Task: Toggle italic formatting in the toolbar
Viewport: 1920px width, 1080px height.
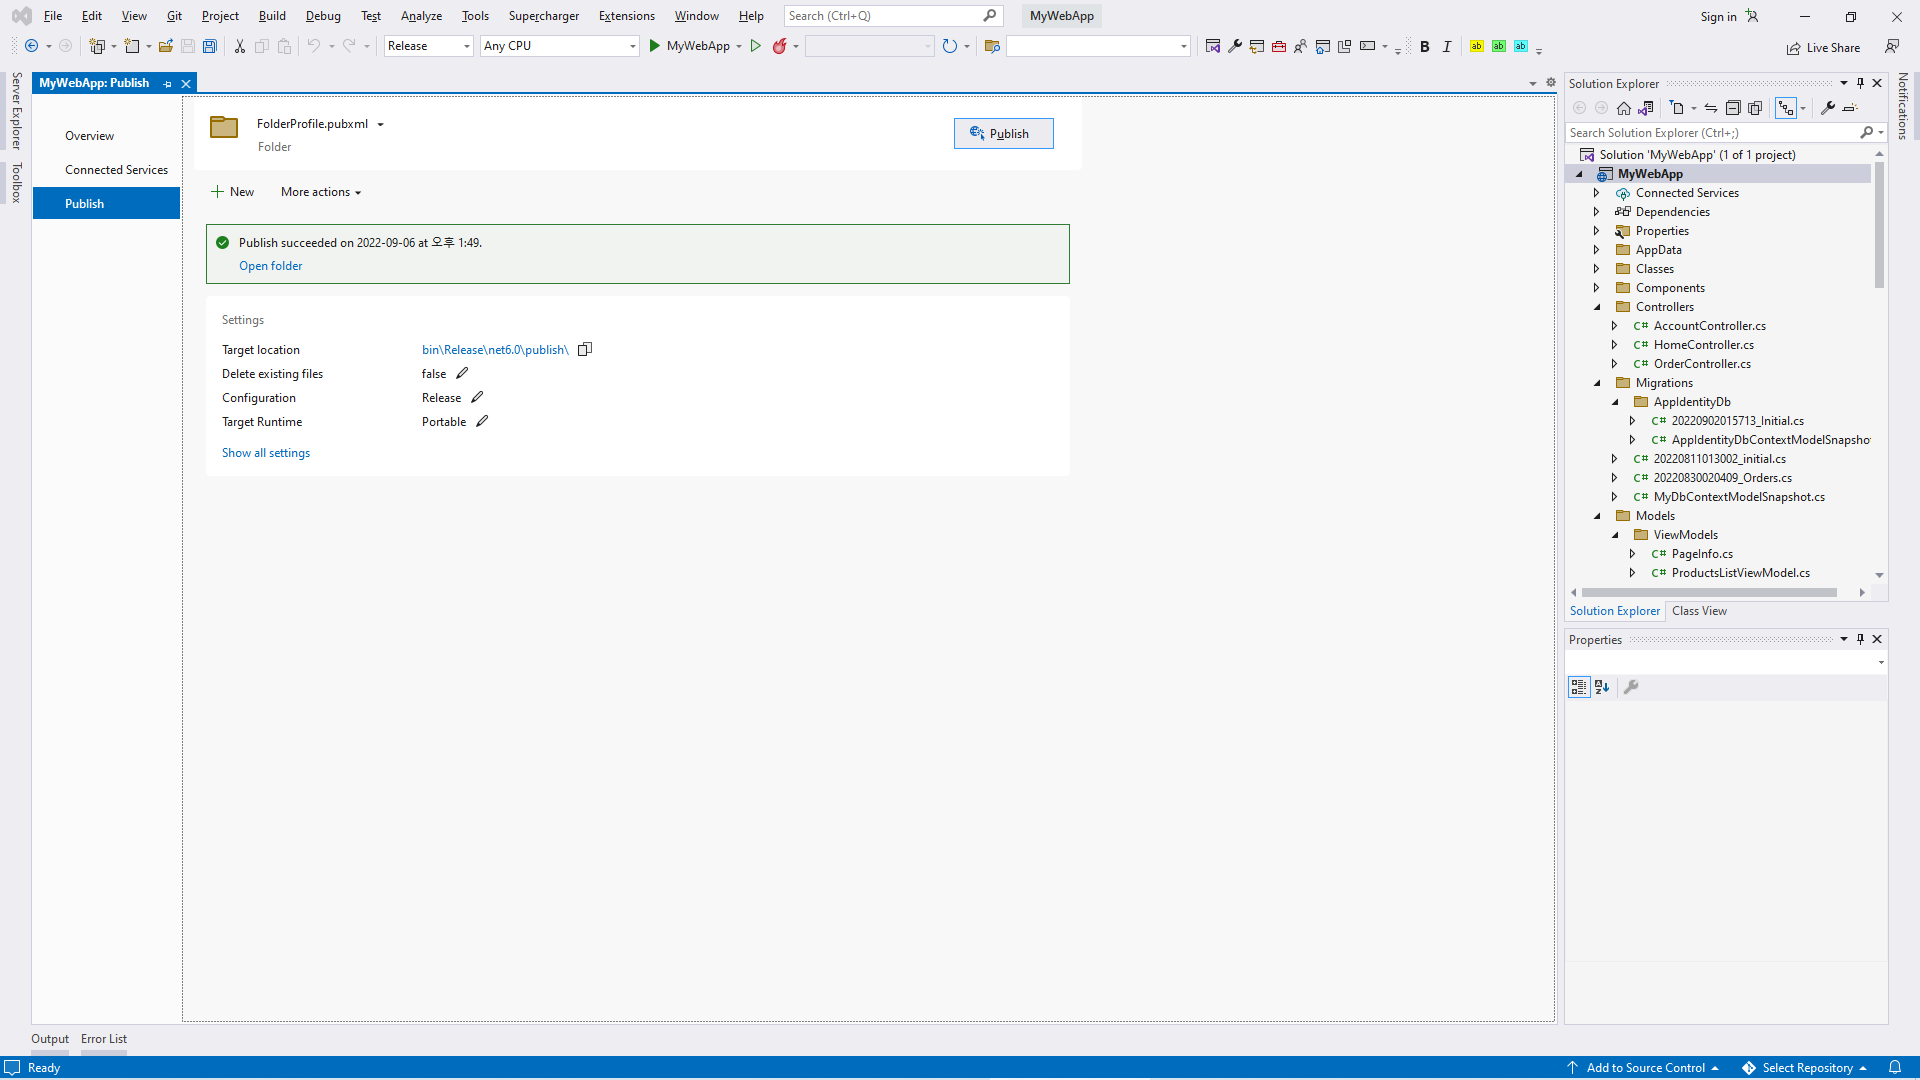Action: [x=1446, y=47]
